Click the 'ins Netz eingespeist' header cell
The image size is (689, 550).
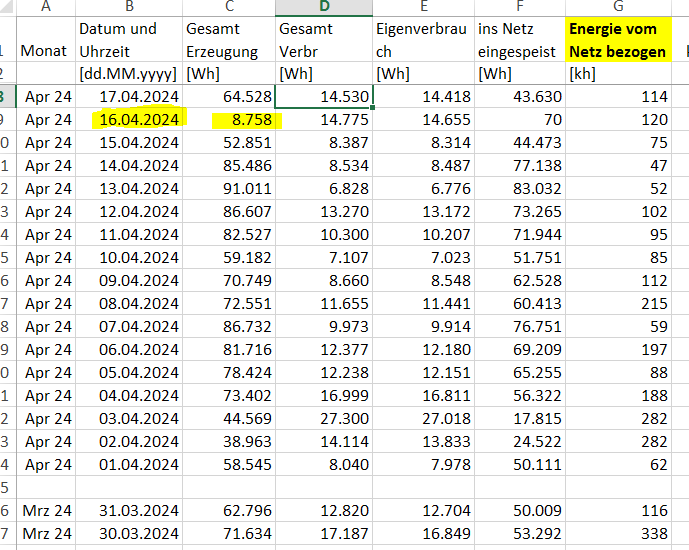[x=520, y=40]
